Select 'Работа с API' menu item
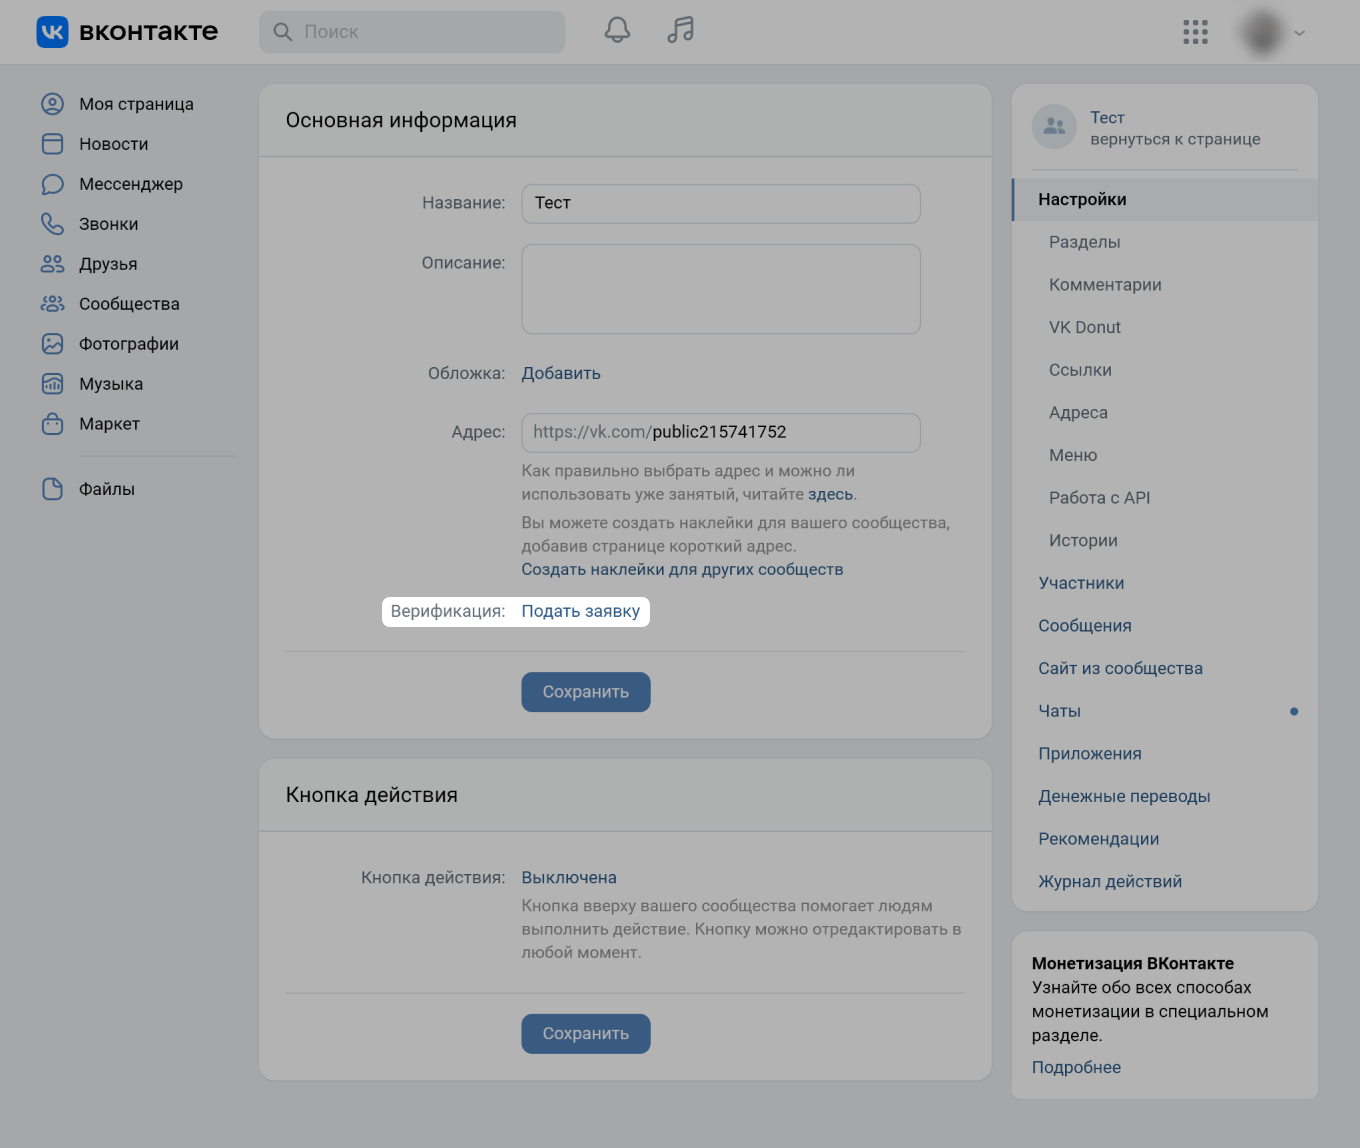 [1099, 498]
